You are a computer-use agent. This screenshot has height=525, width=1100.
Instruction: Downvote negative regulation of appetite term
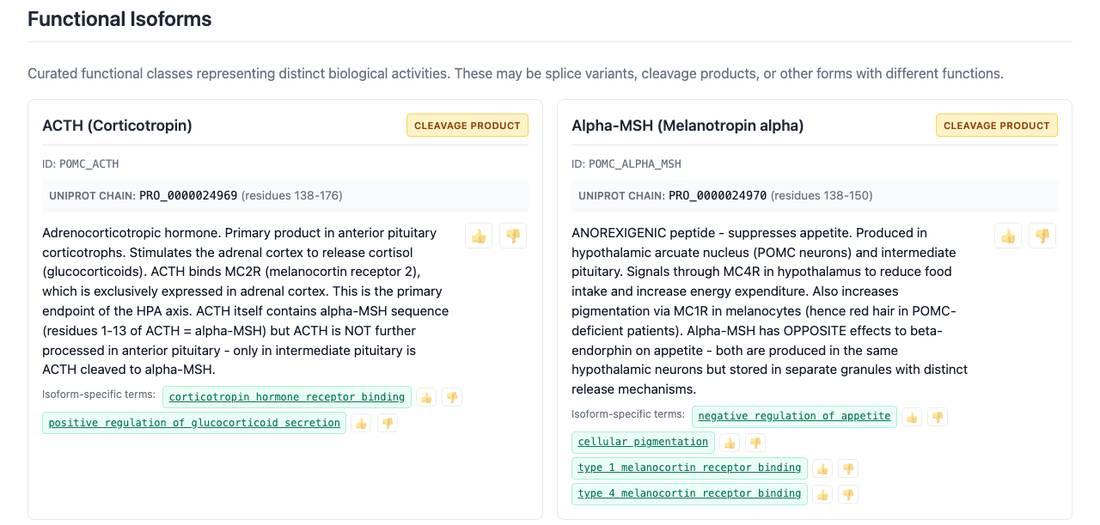tap(937, 417)
